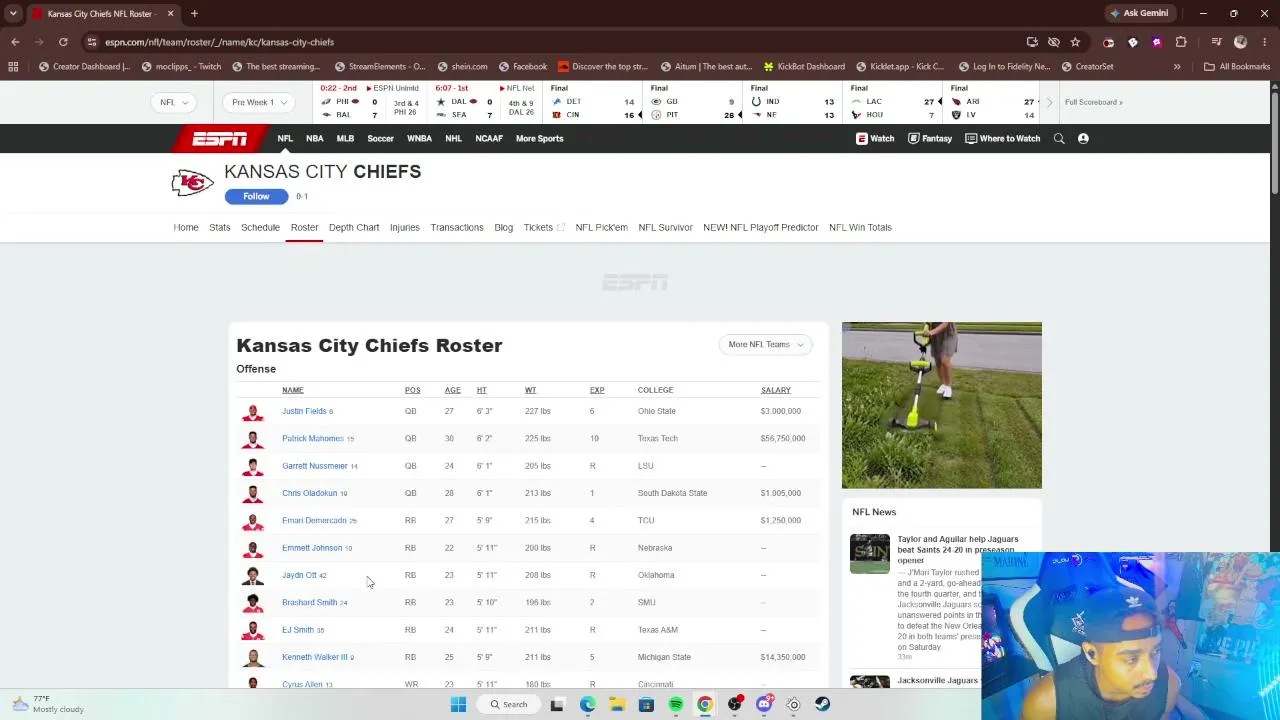
Task: Select NFL in the ESPN sports menu
Action: [285, 139]
